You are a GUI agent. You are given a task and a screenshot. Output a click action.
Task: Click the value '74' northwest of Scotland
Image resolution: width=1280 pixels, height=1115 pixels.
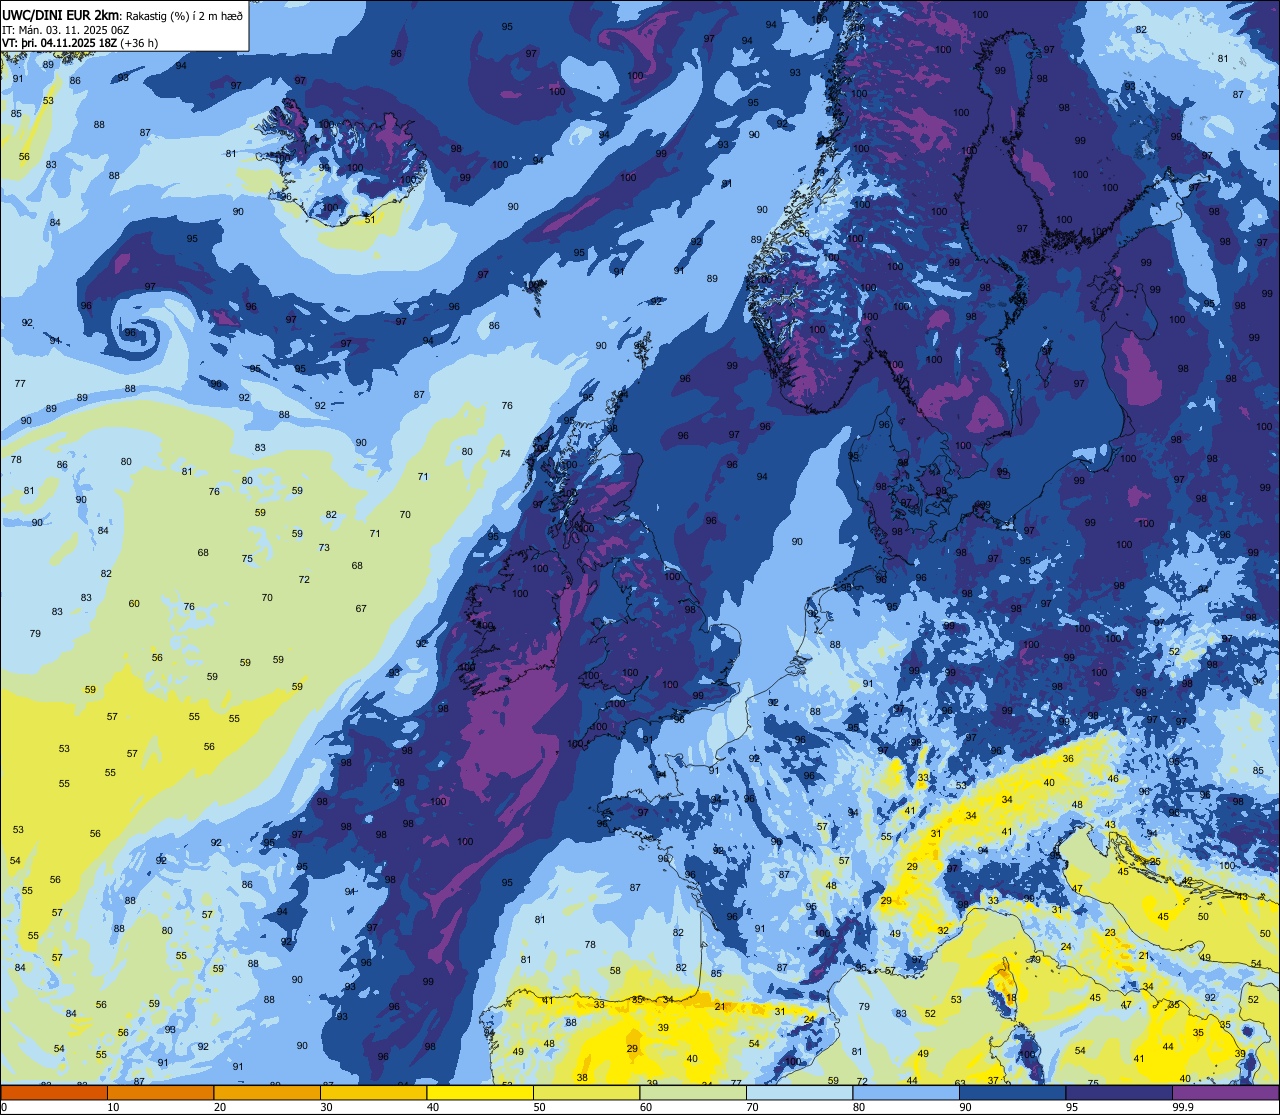(505, 453)
